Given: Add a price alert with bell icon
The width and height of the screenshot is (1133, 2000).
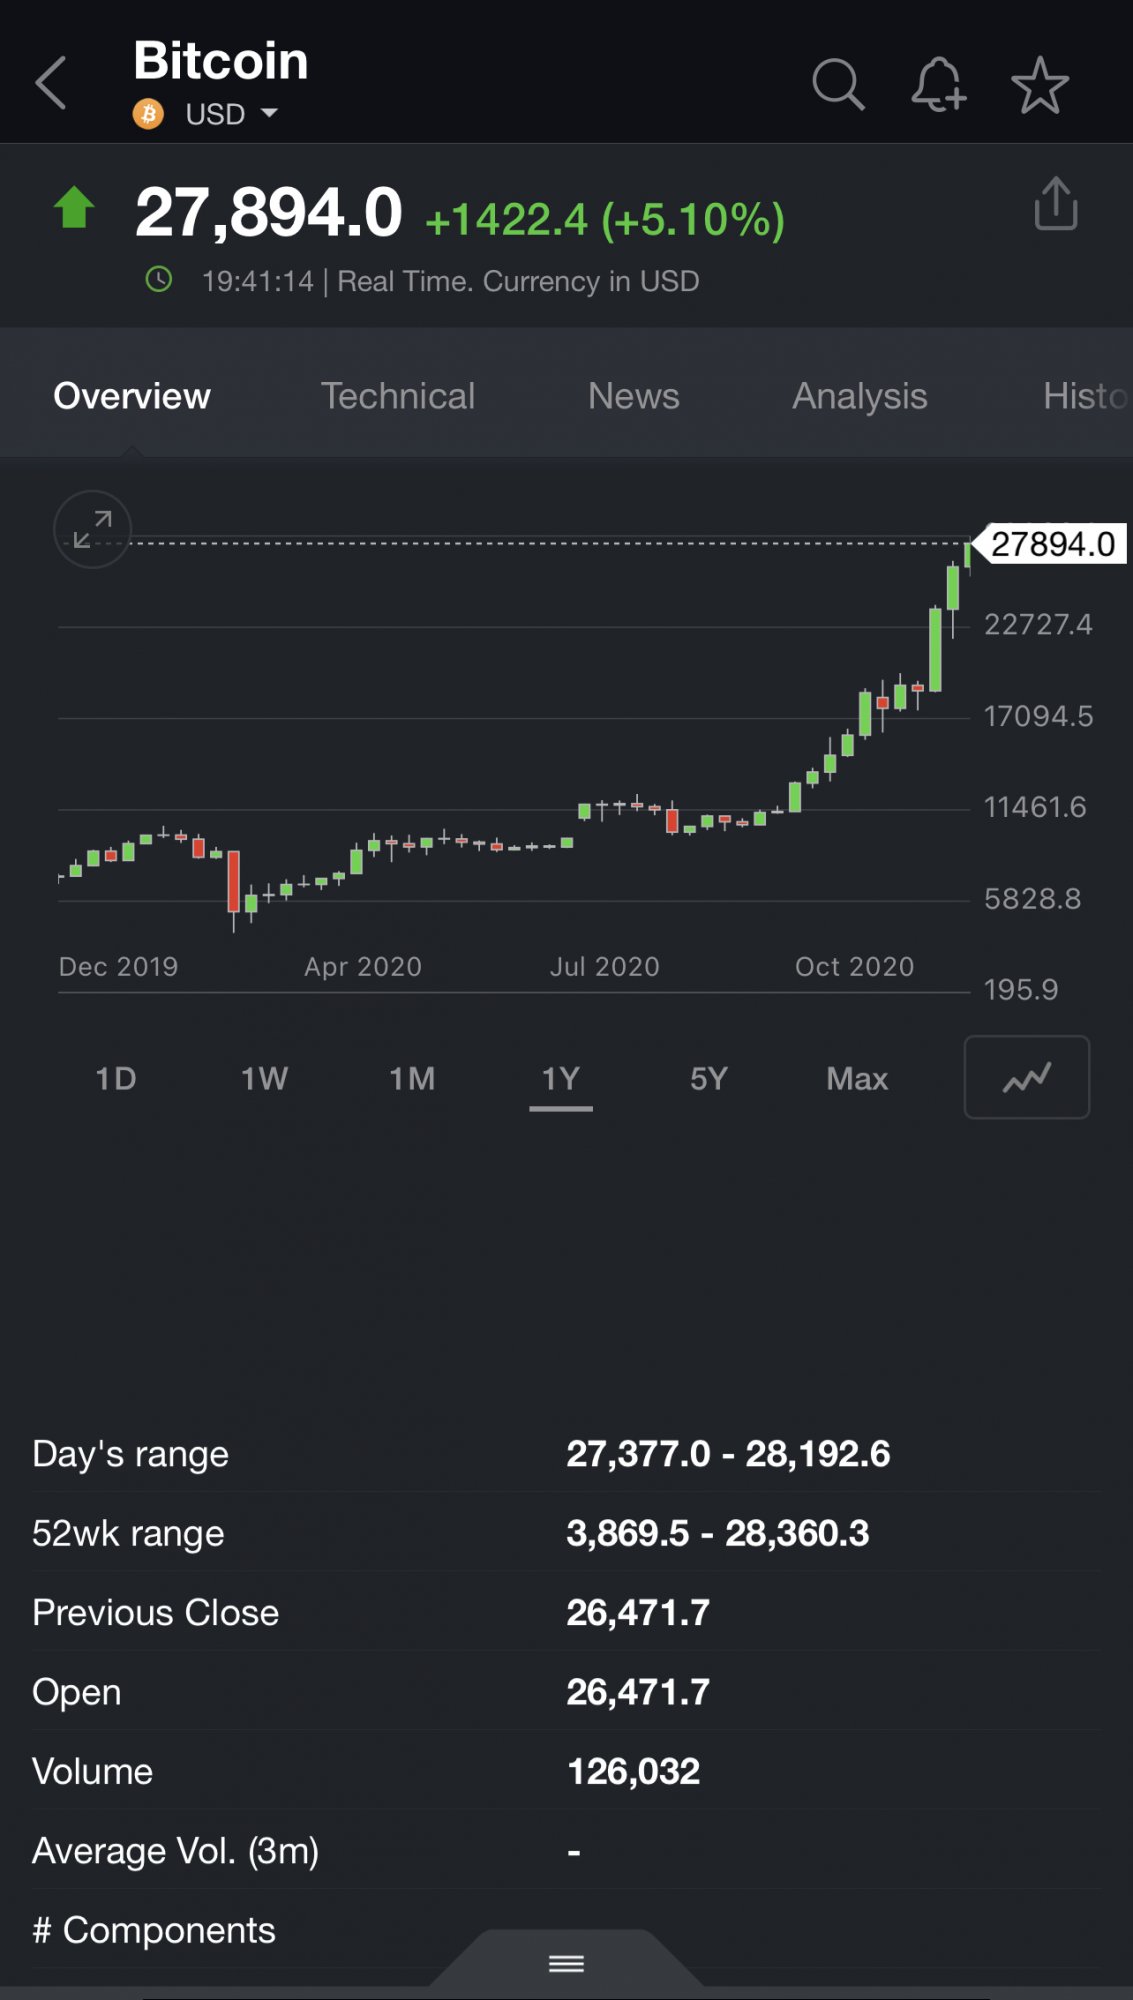Looking at the screenshot, I should coord(938,84).
